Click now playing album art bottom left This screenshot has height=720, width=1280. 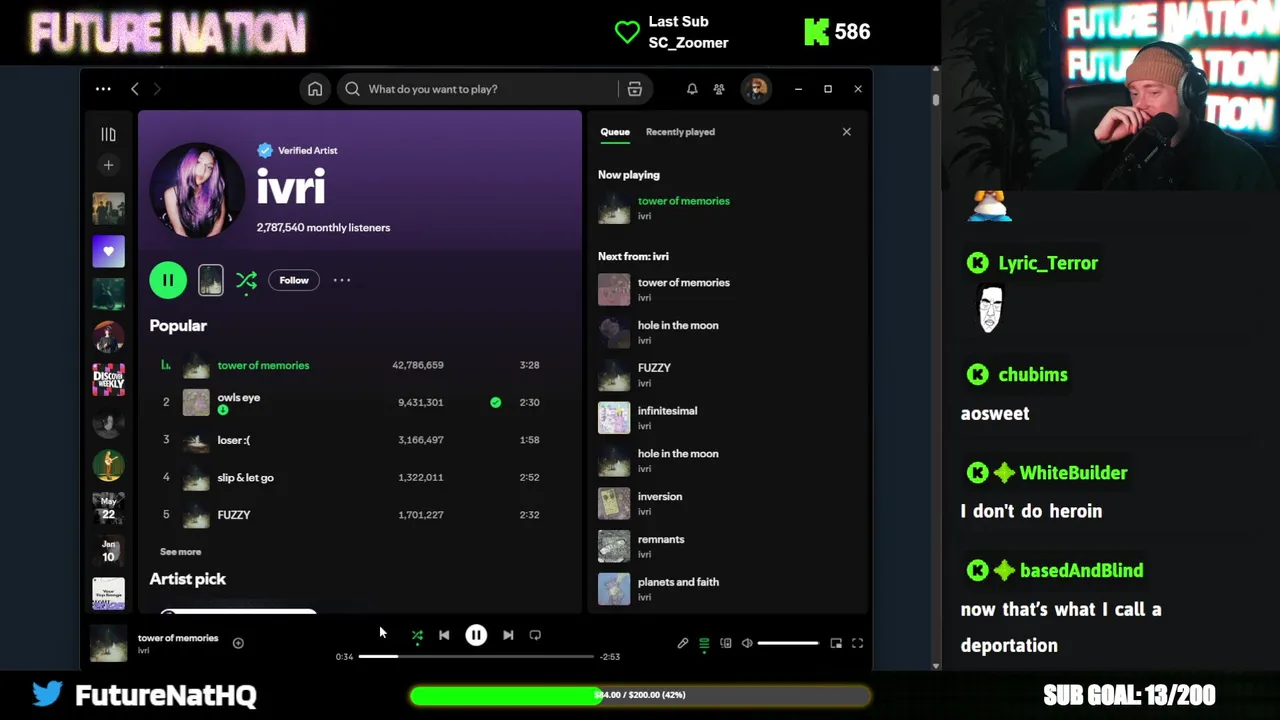[x=108, y=643]
